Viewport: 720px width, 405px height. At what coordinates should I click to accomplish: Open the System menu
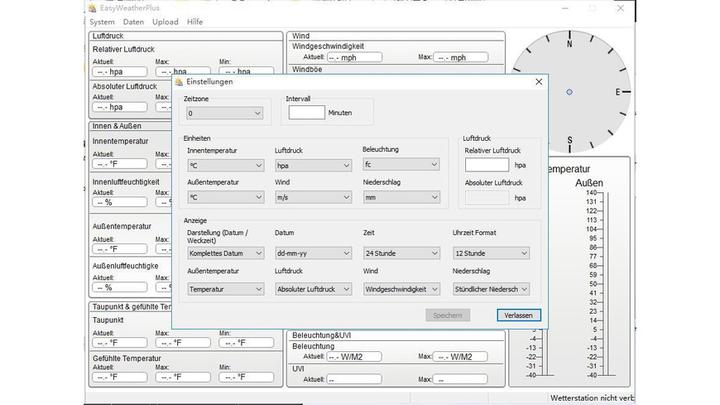click(x=102, y=22)
